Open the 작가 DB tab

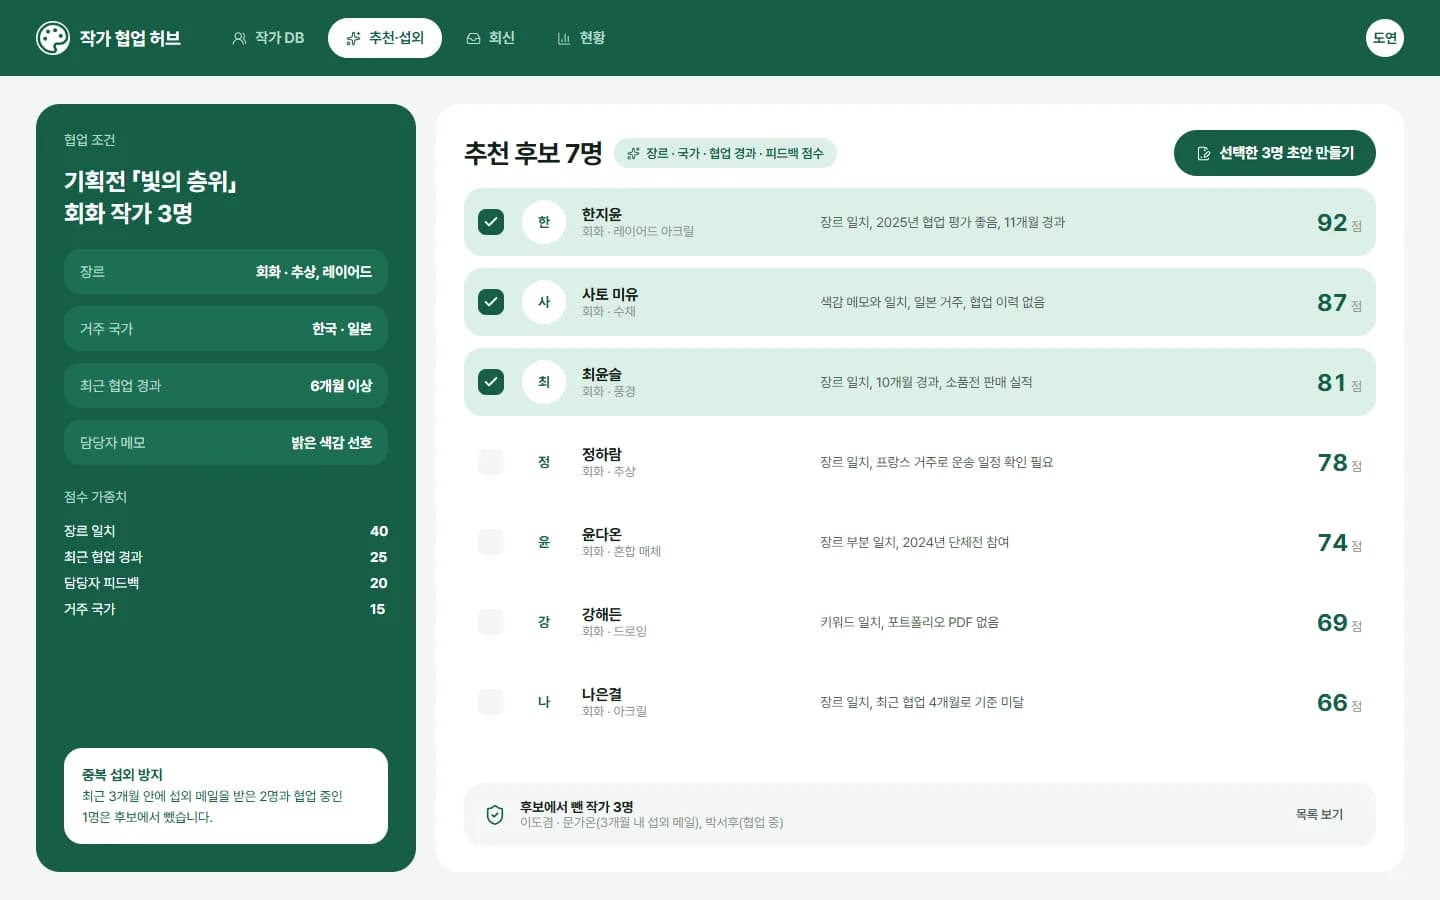click(x=268, y=38)
